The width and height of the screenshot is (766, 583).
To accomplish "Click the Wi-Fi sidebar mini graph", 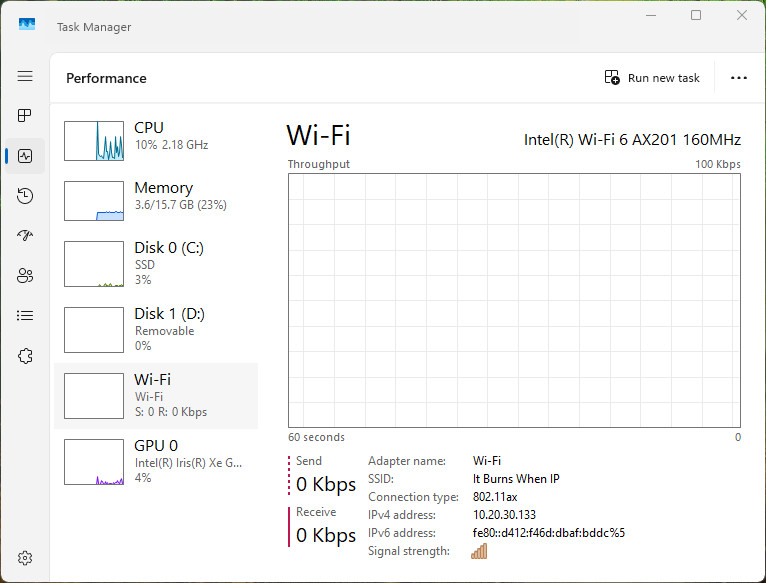I will tap(94, 396).
